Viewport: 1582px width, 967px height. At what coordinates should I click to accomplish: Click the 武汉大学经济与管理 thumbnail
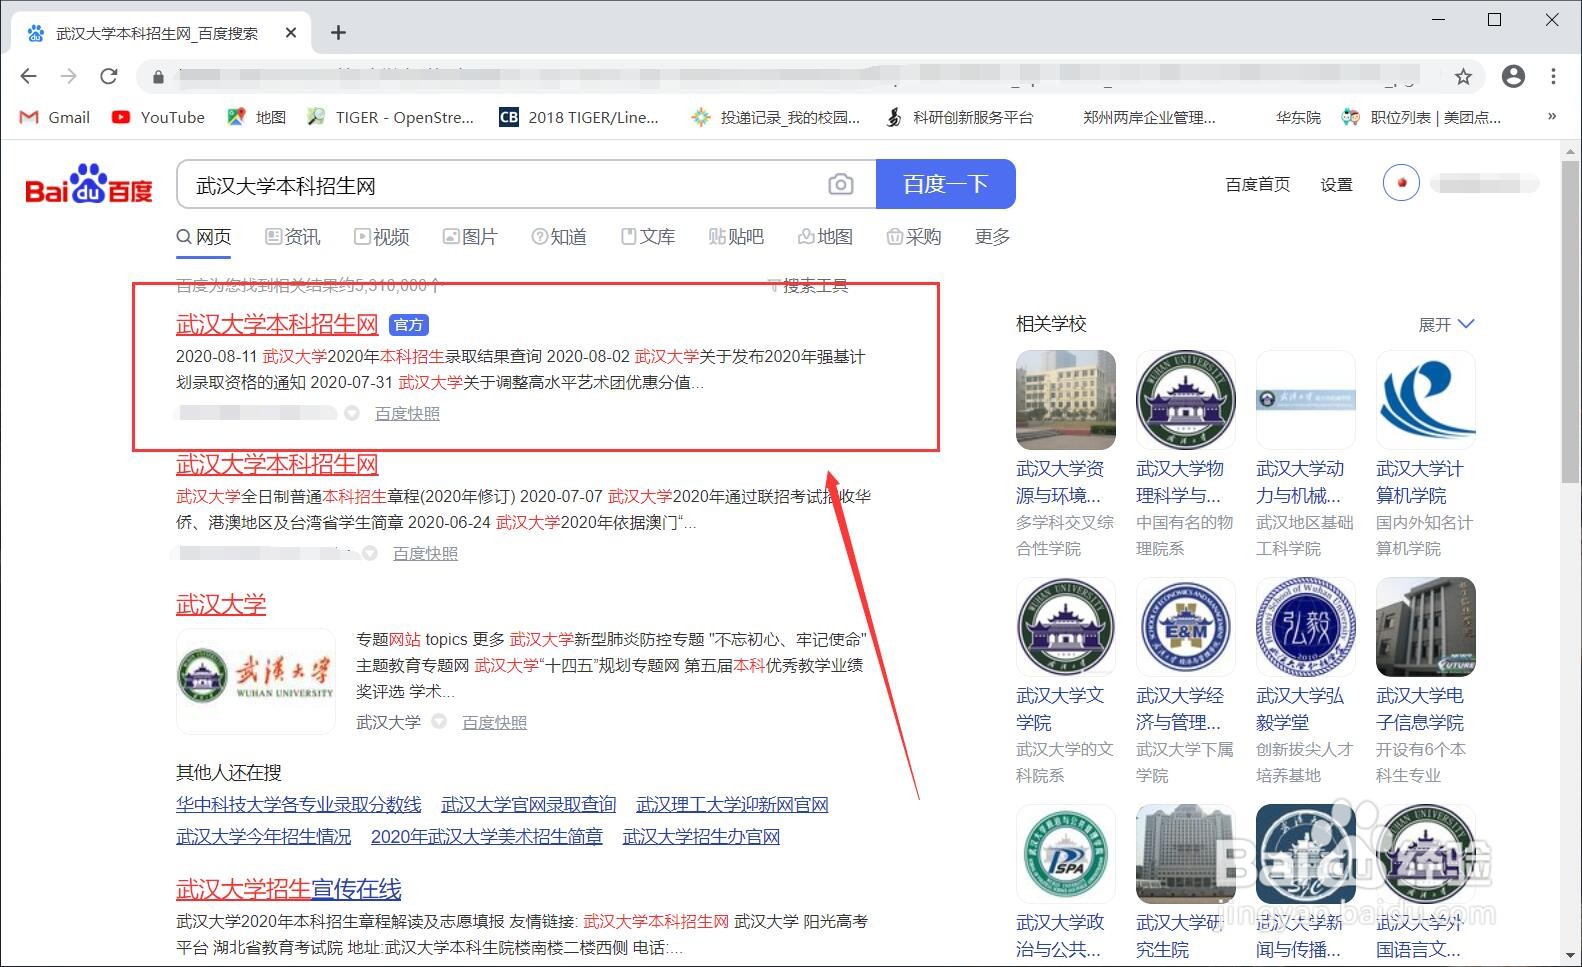pyautogui.click(x=1186, y=626)
